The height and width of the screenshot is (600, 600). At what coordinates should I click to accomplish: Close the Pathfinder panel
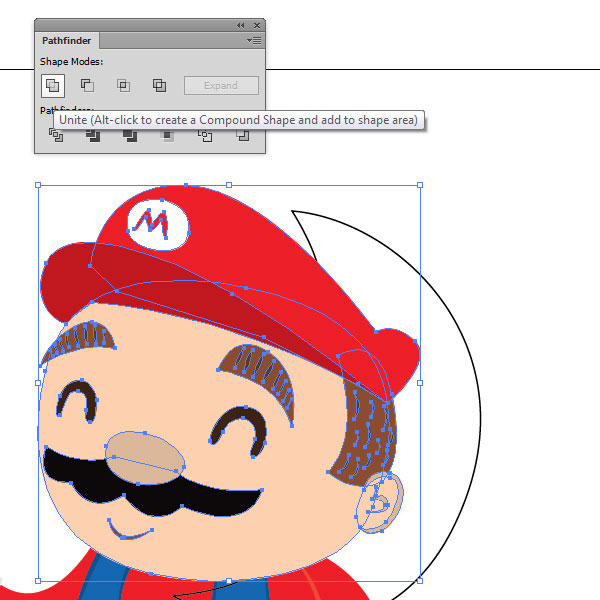(257, 25)
